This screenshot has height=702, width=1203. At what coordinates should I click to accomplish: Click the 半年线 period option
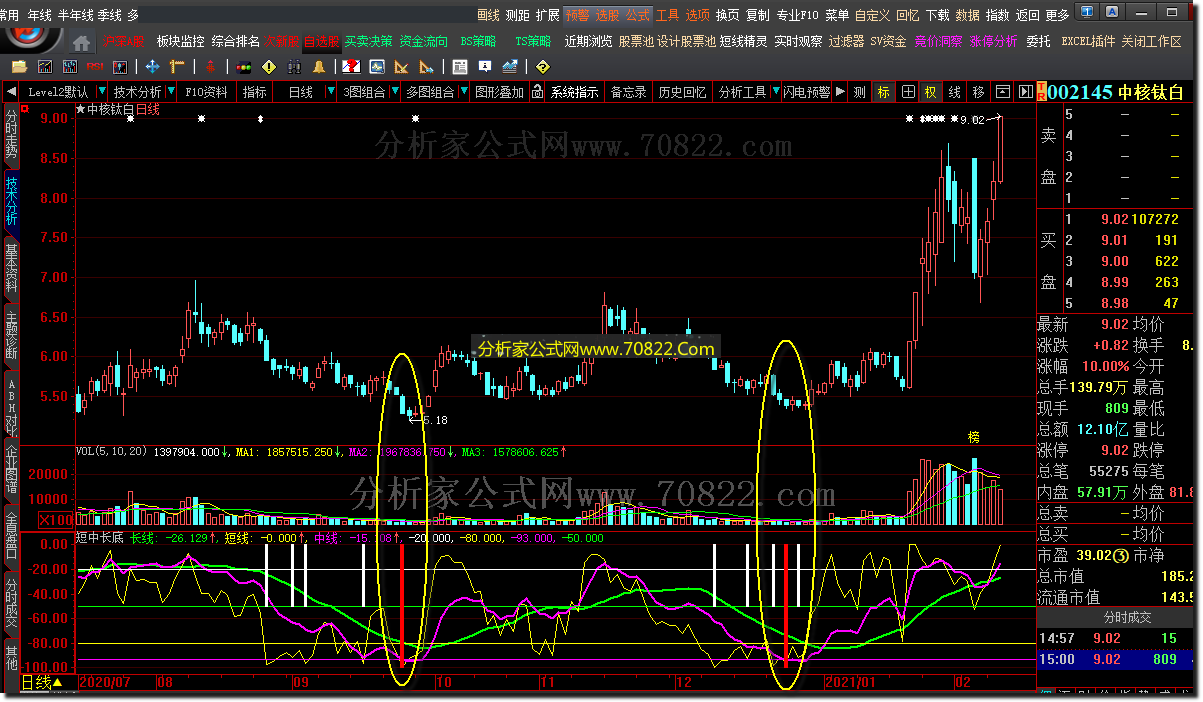(75, 15)
